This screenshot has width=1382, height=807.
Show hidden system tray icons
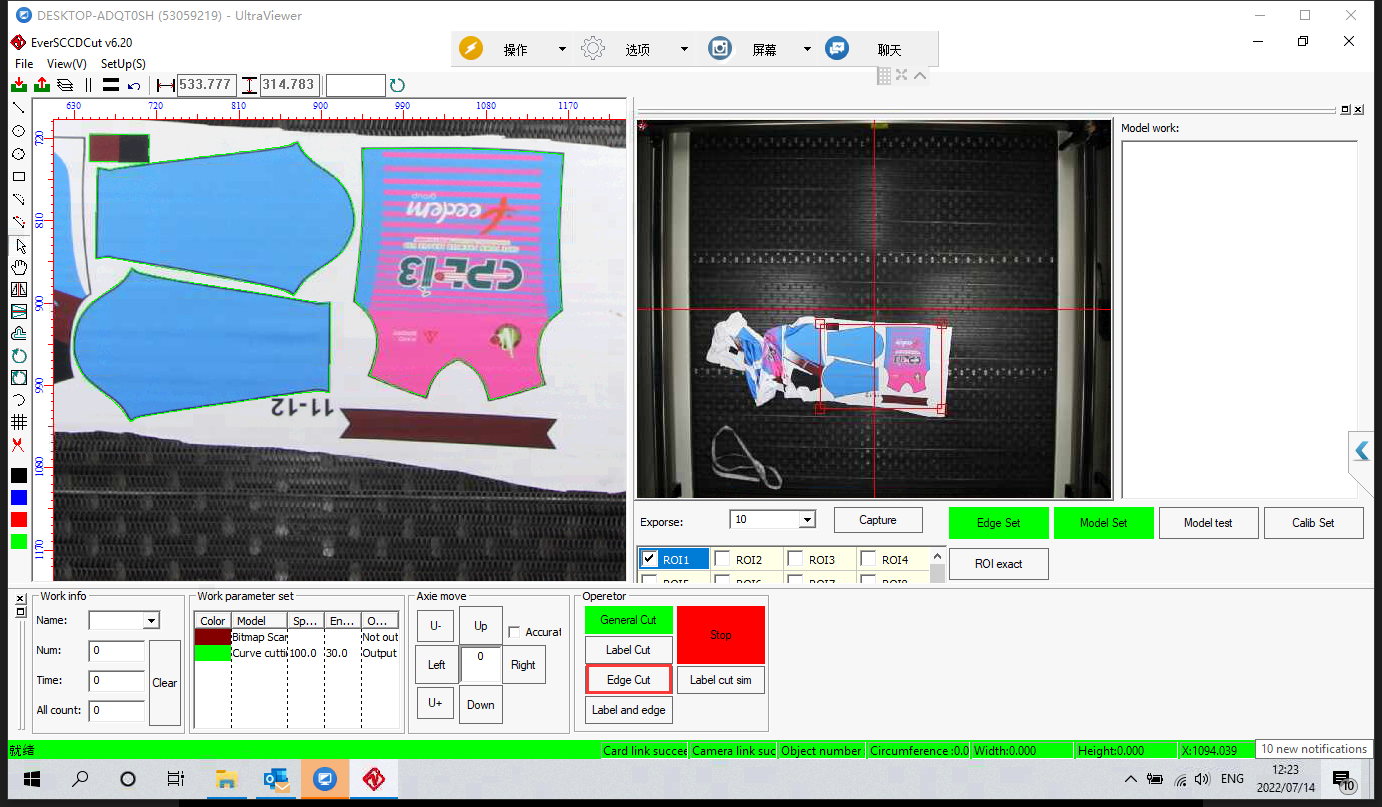[1130, 779]
